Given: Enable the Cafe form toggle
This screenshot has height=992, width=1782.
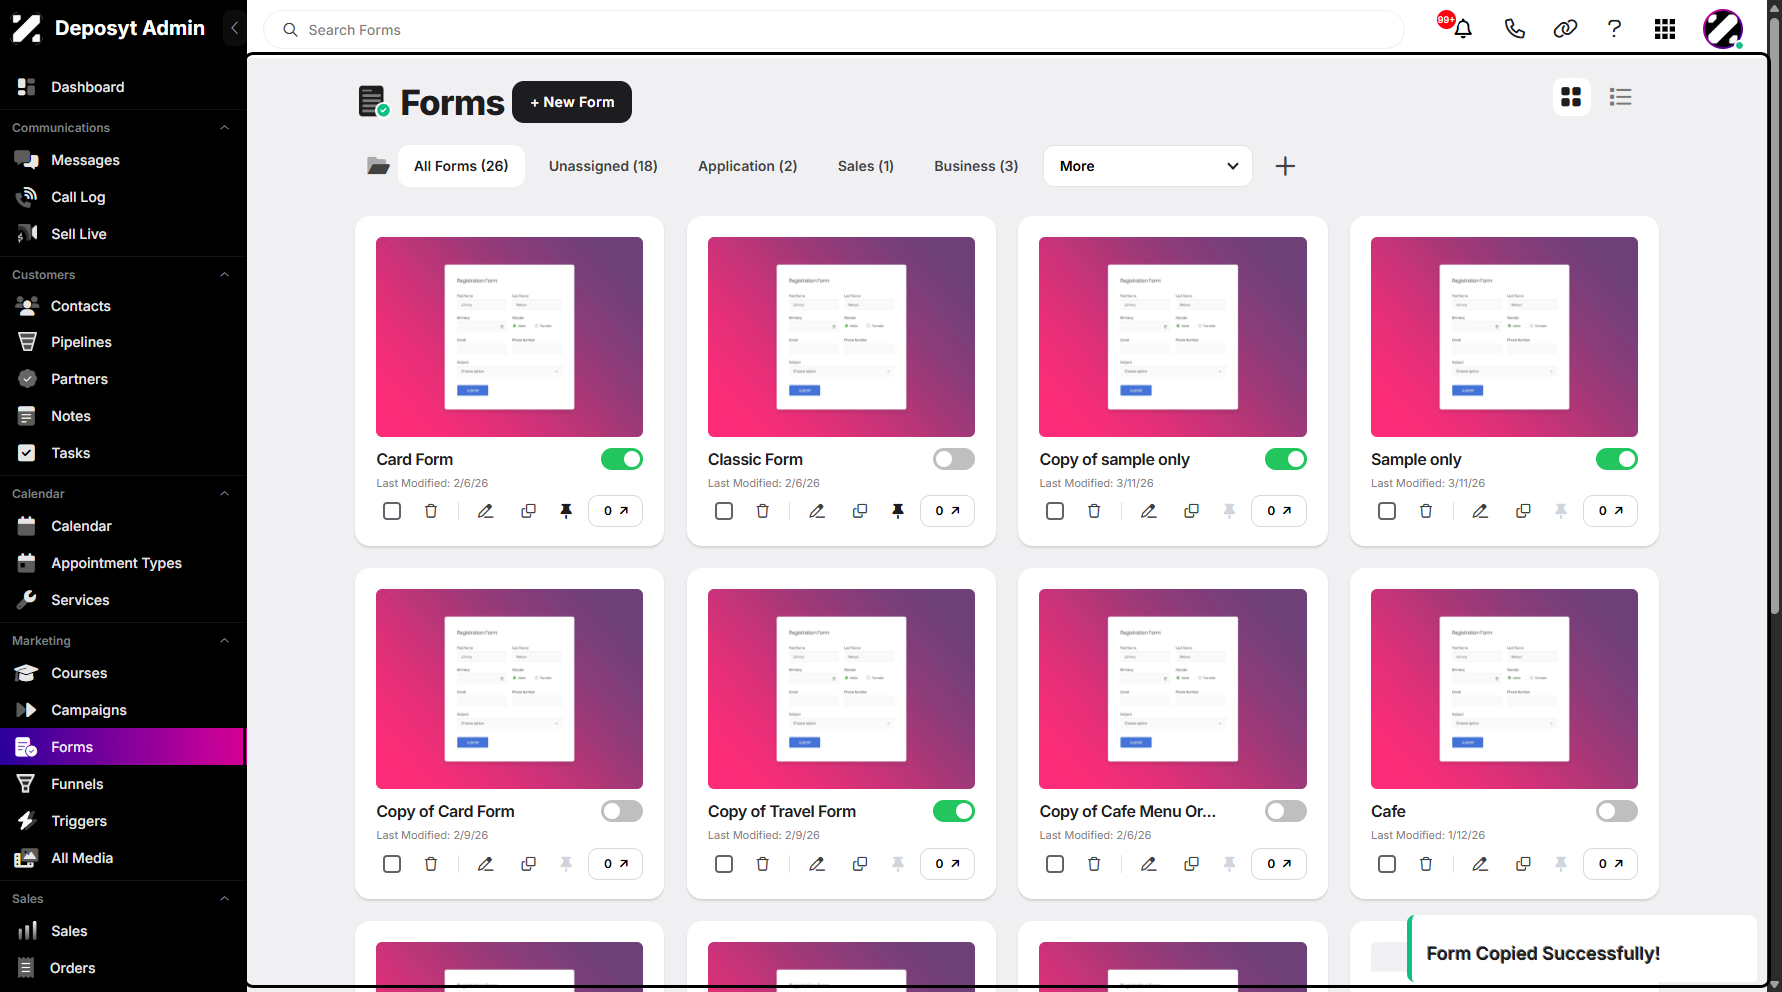Looking at the screenshot, I should click(1617, 811).
